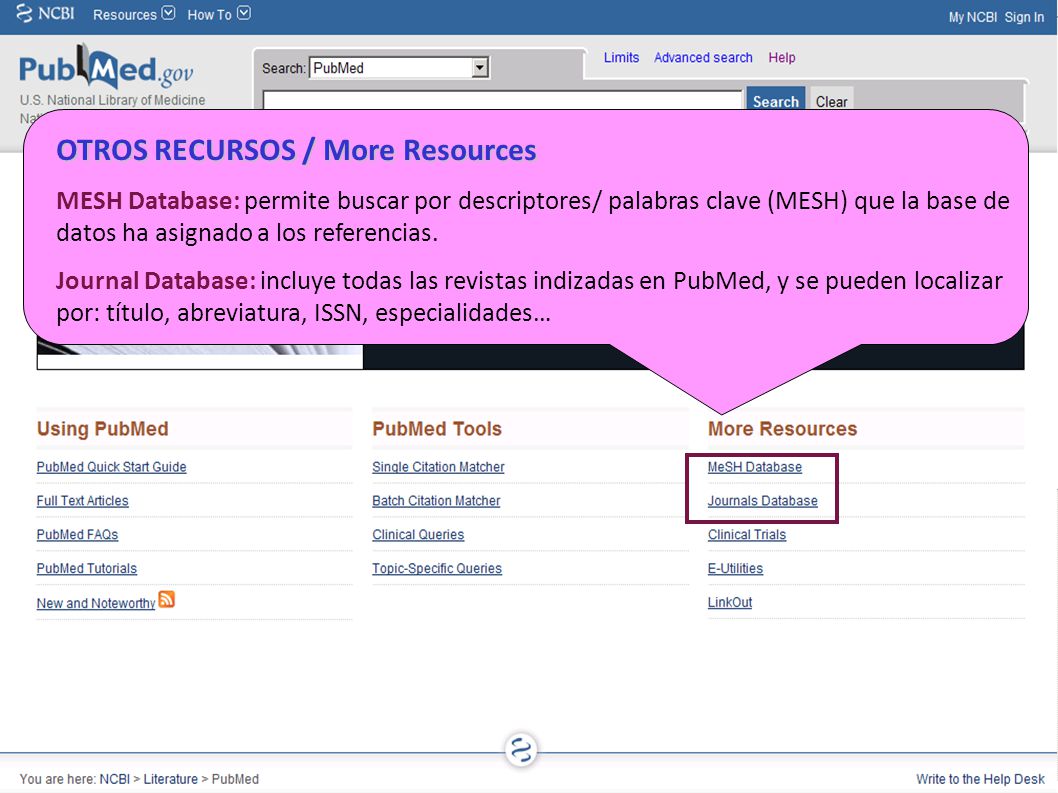This screenshot has height=793, width=1058.
Task: Click U.S. National Library of Medicine text
Action: (112, 100)
